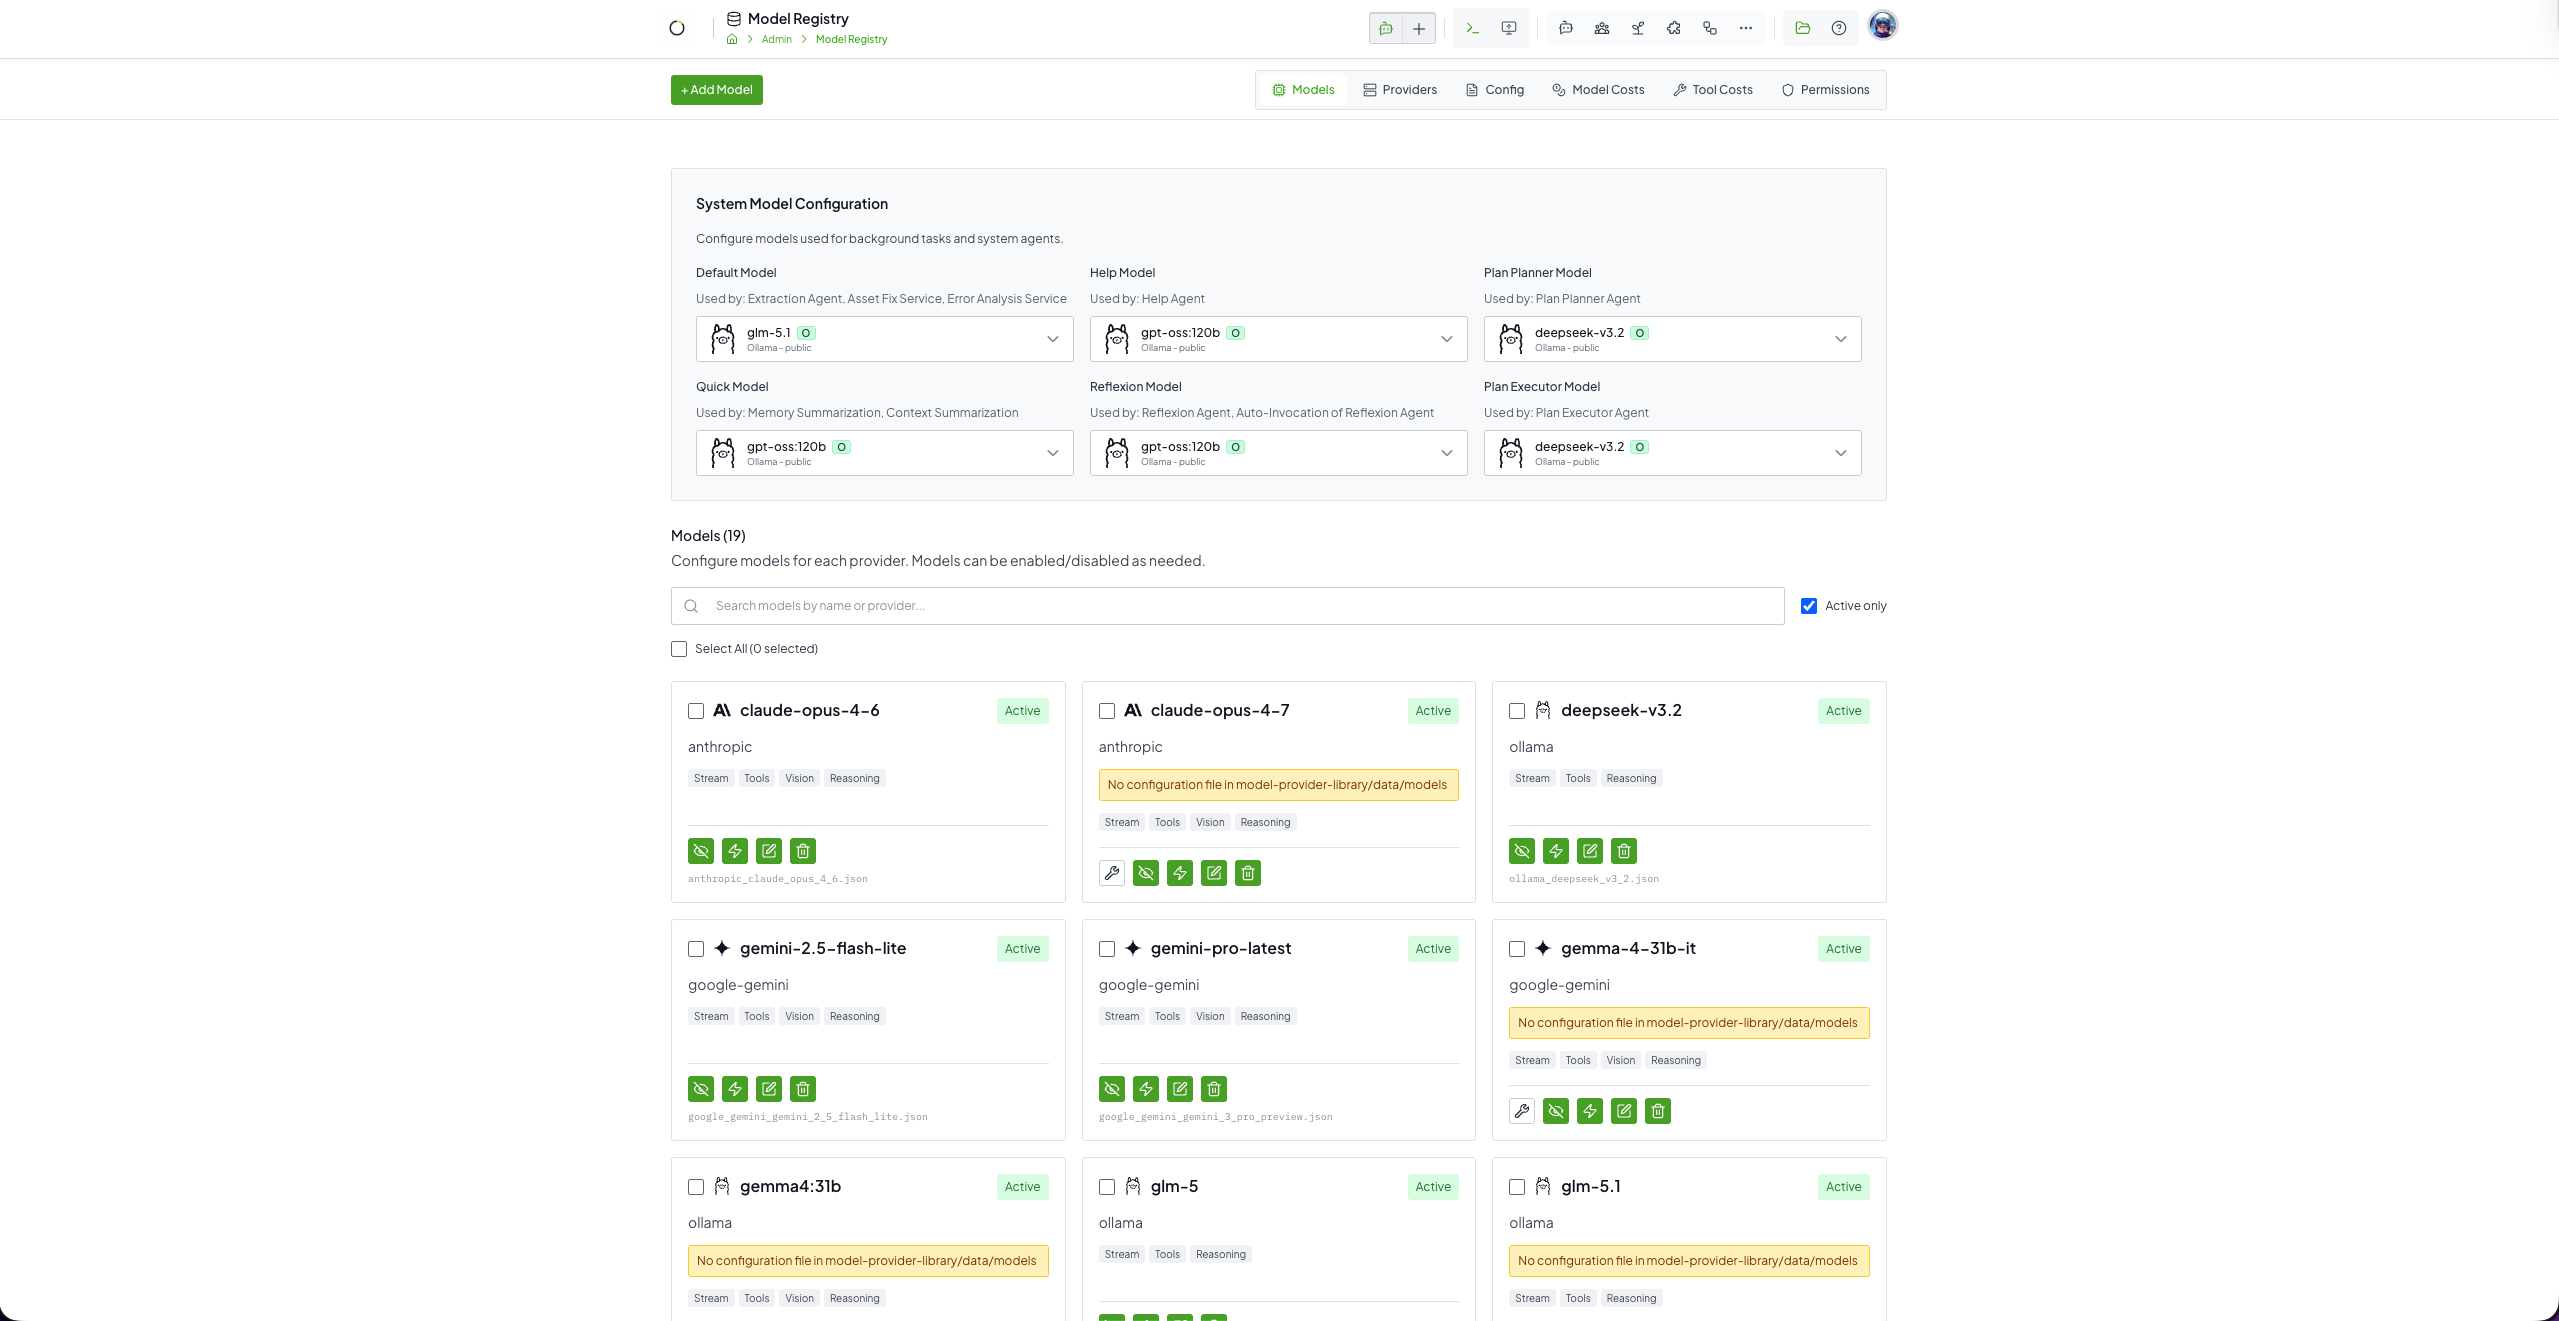Toggle visibility eye on deepseek-v3.2 card

tap(1522, 851)
